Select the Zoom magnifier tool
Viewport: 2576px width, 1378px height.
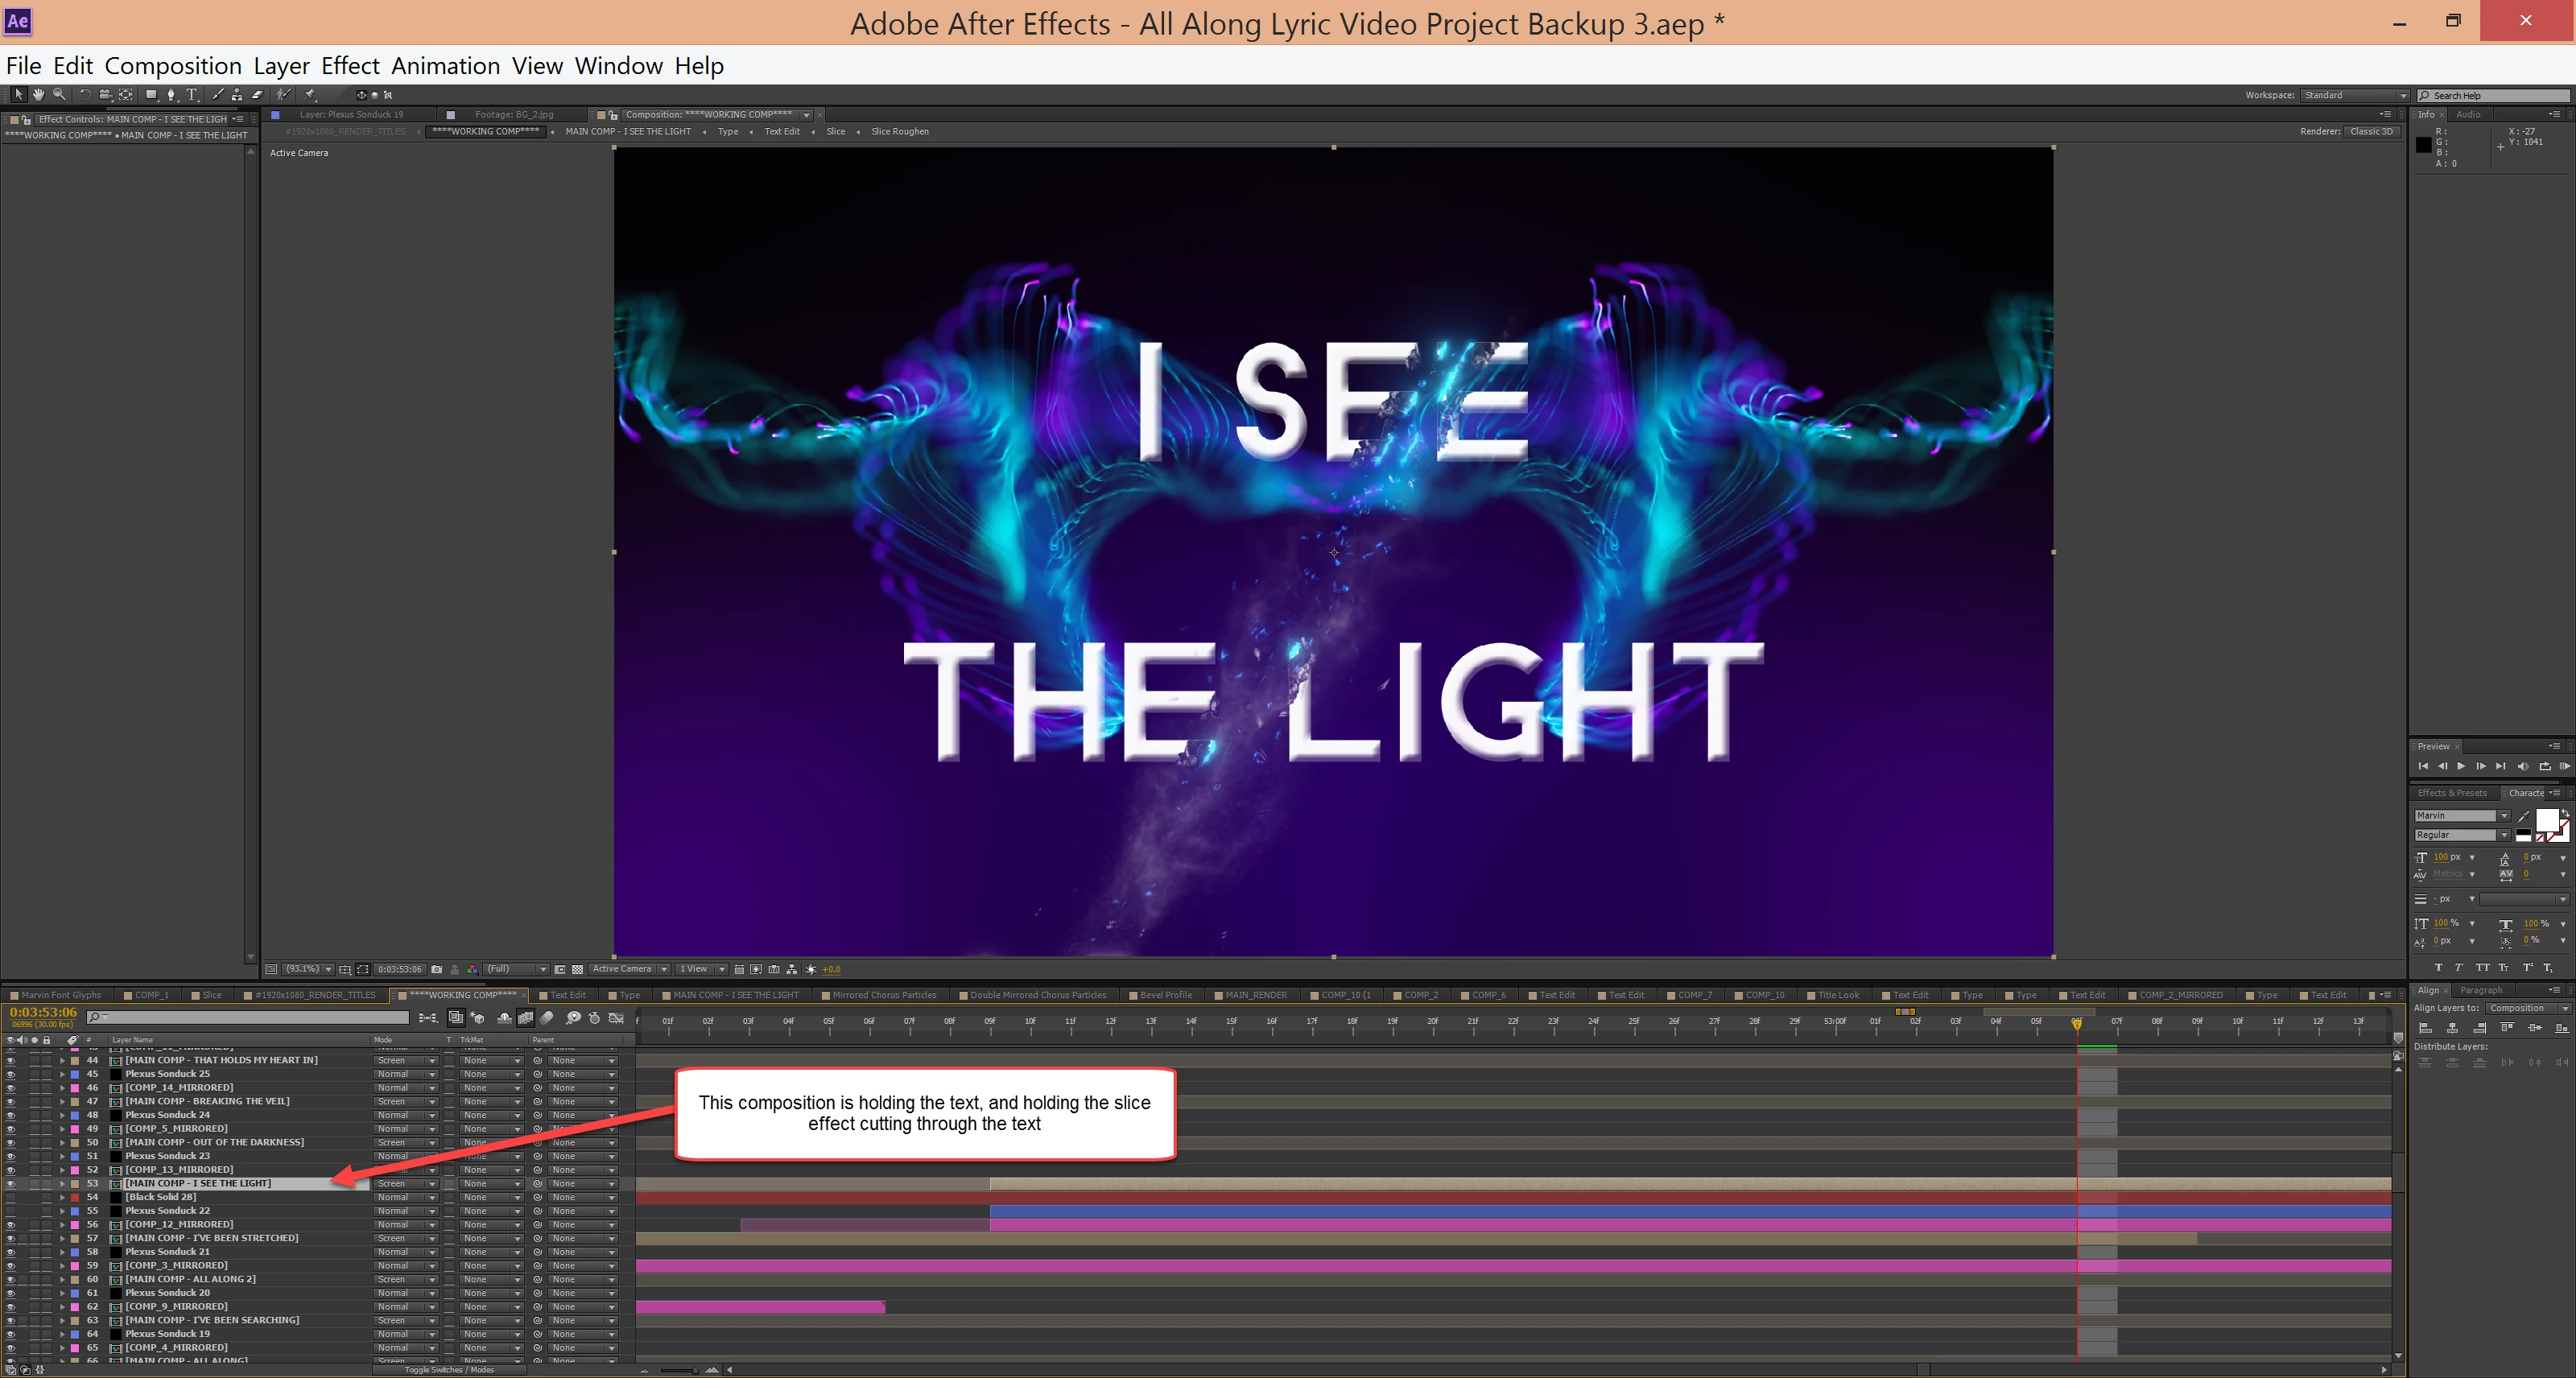click(59, 95)
